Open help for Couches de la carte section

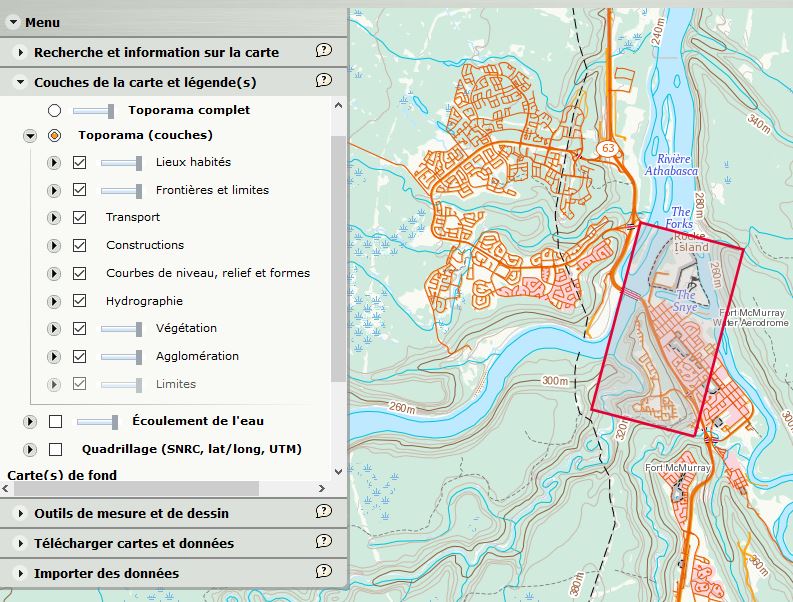pyautogui.click(x=323, y=81)
